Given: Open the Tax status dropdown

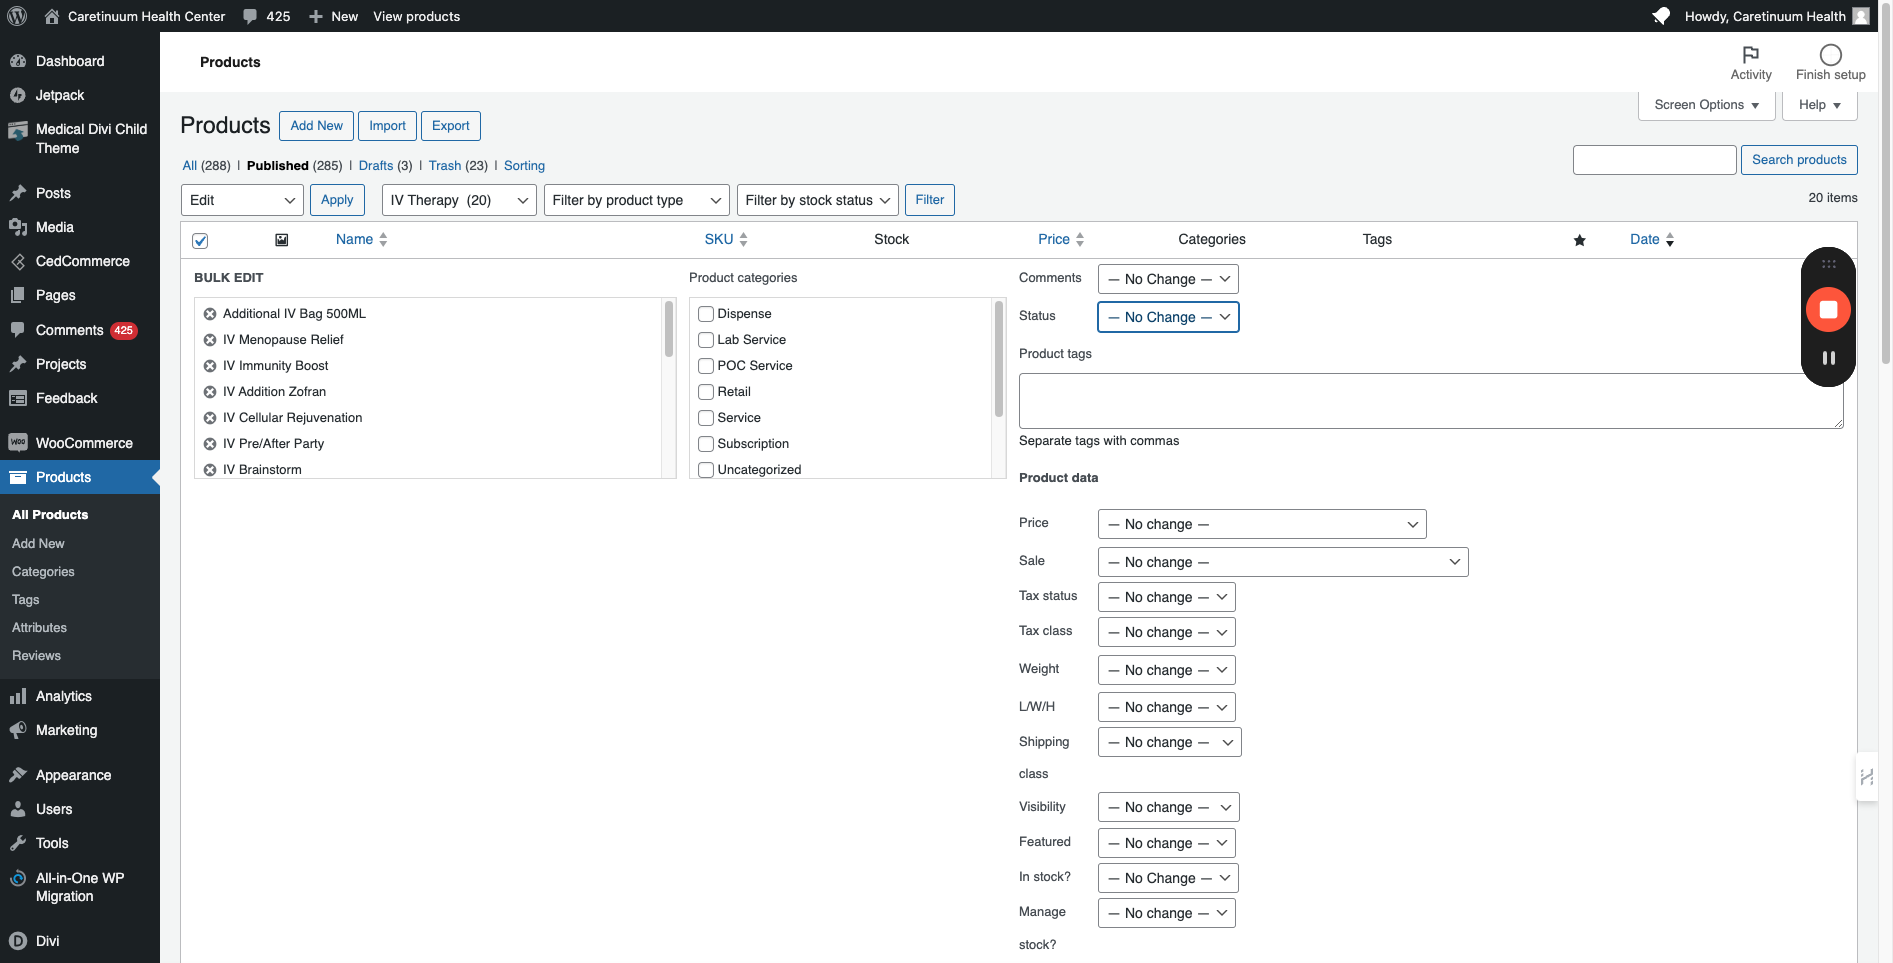Looking at the screenshot, I should click(x=1167, y=597).
